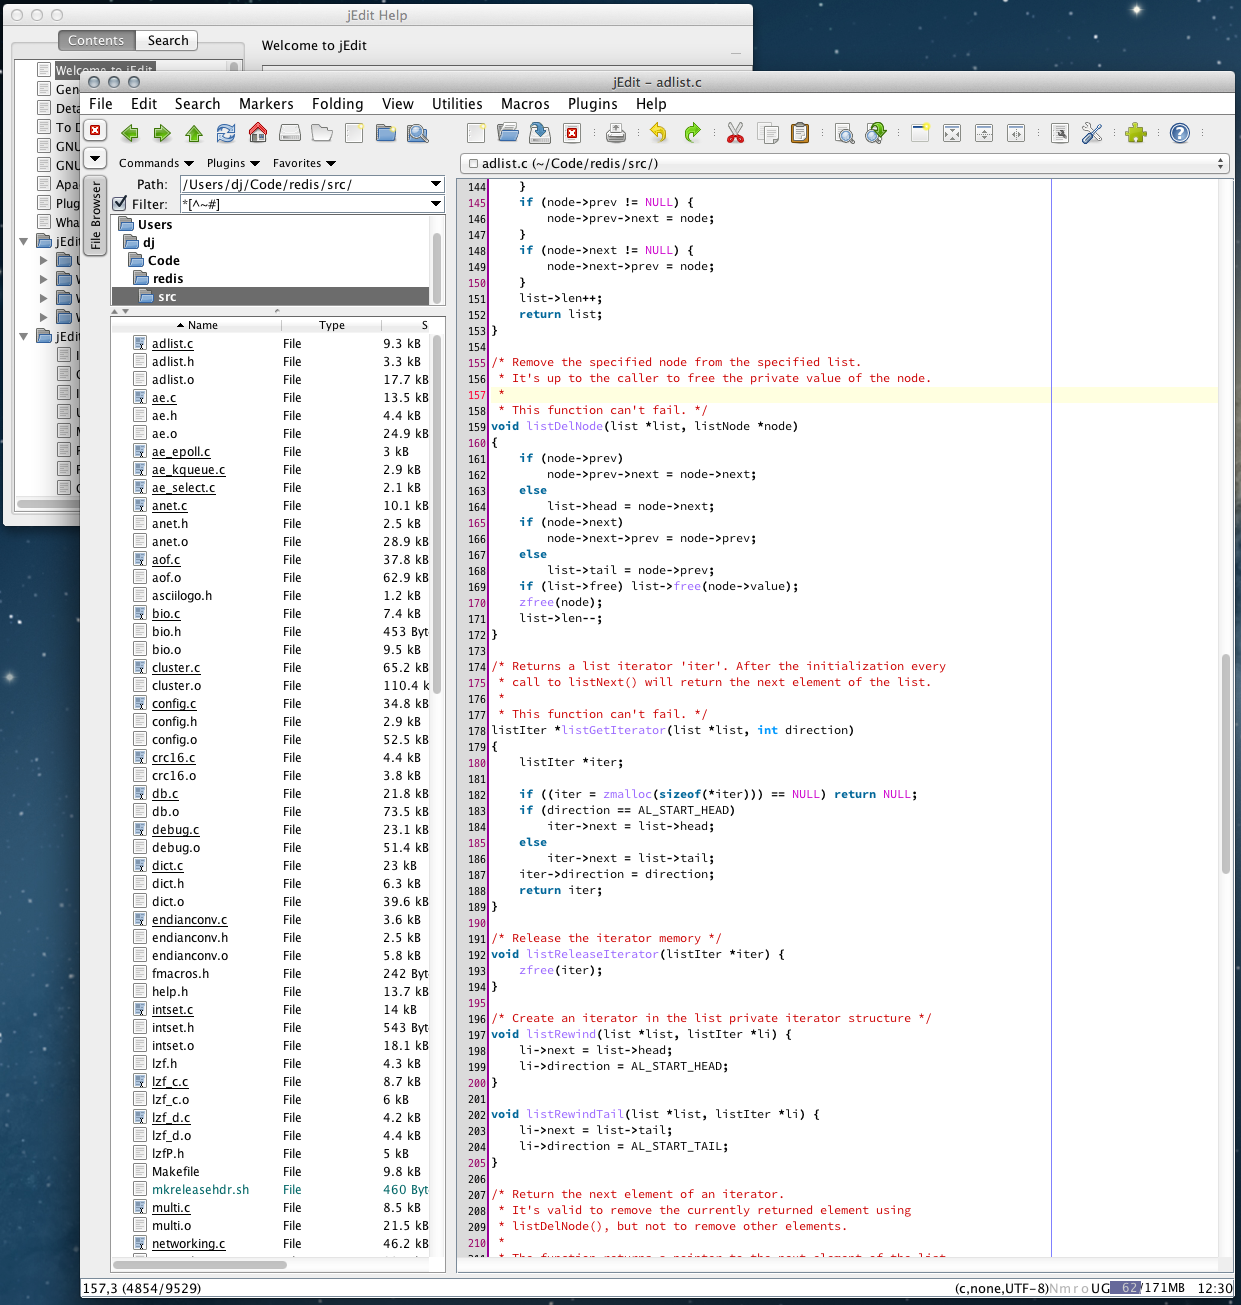Reload the directory in File Browser

226,133
